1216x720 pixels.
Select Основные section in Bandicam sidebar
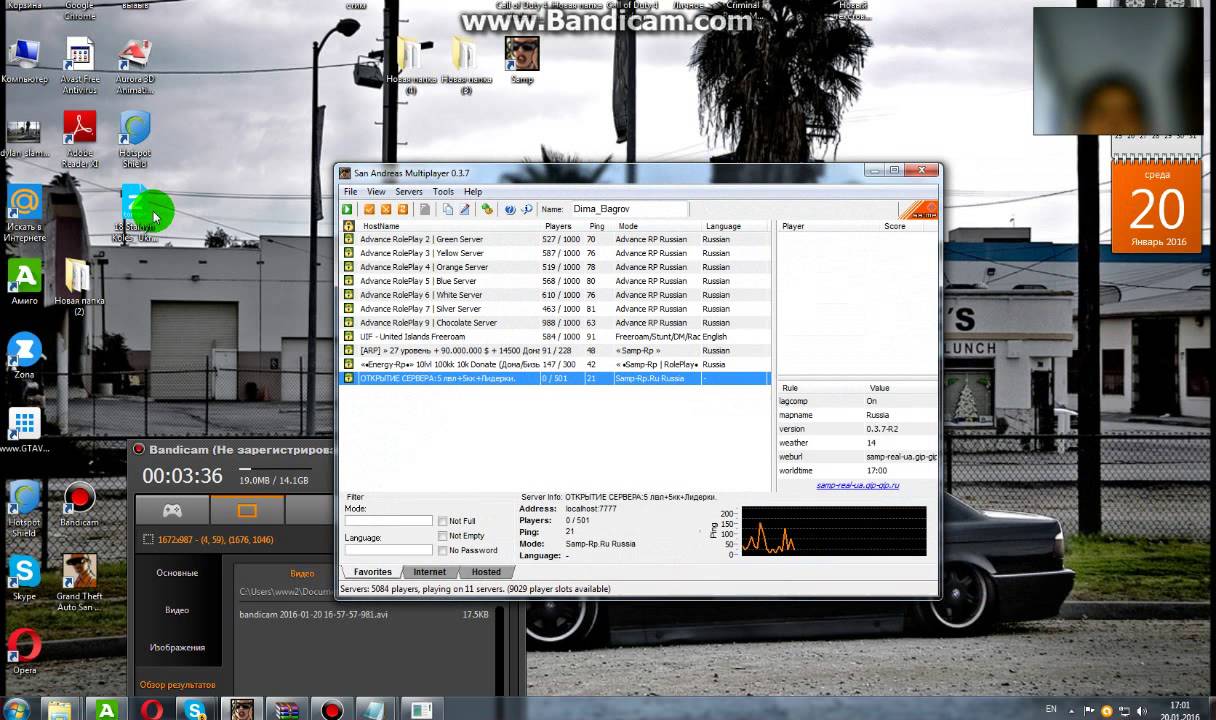point(177,573)
